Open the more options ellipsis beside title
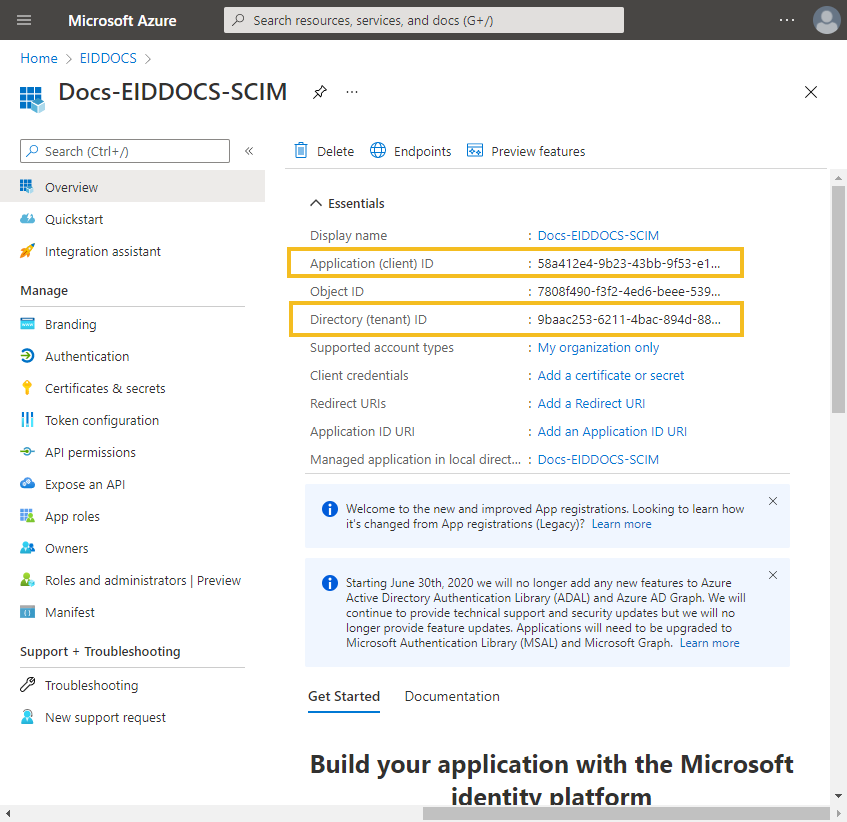Viewport: 847px width, 822px height. coord(352,92)
